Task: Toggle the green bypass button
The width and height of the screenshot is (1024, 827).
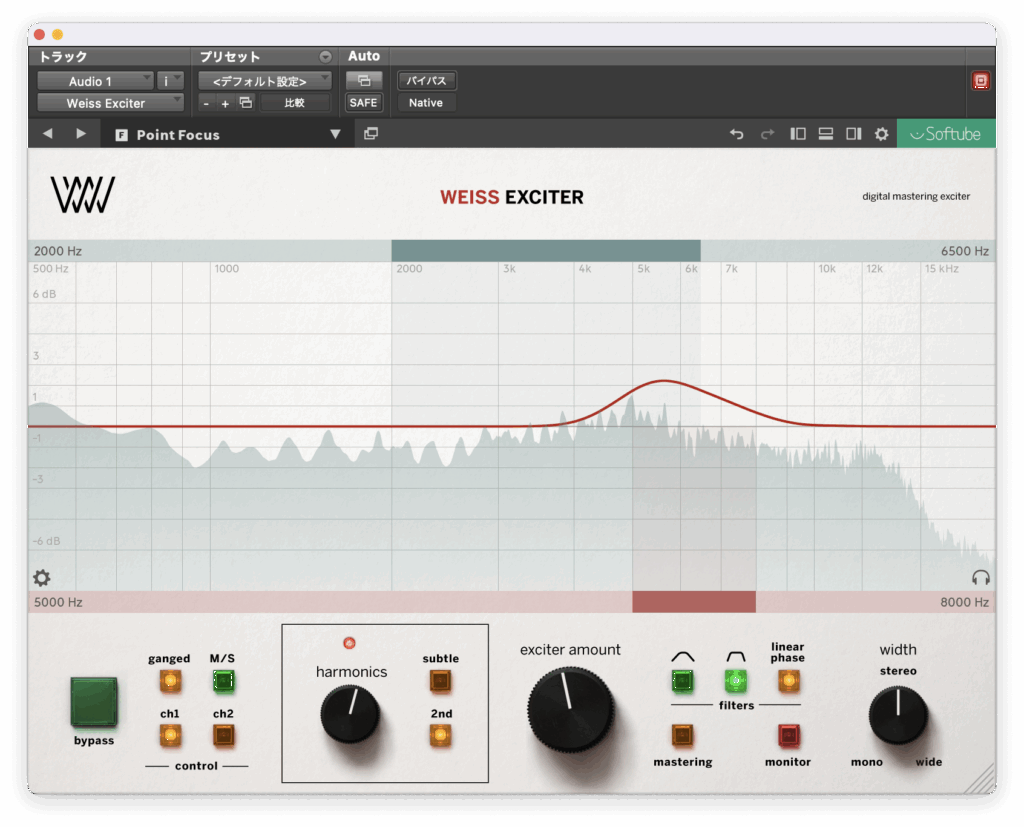Action: [94, 702]
